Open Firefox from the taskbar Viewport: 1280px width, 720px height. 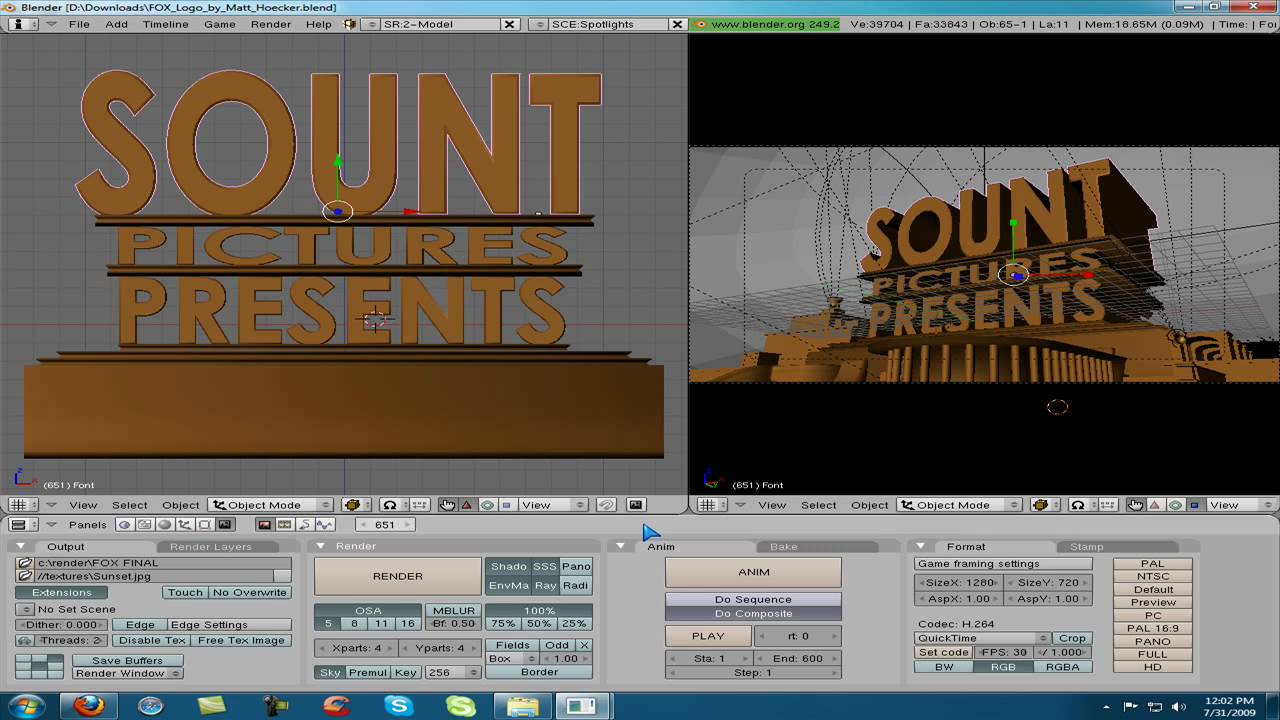(88, 706)
